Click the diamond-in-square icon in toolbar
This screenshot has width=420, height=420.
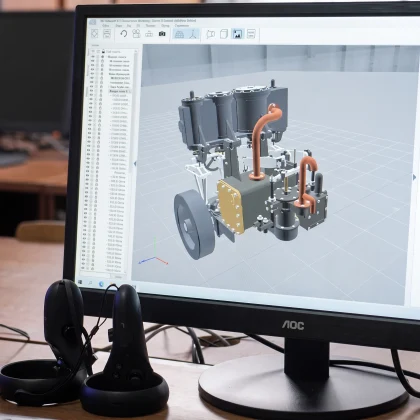[x=95, y=33]
